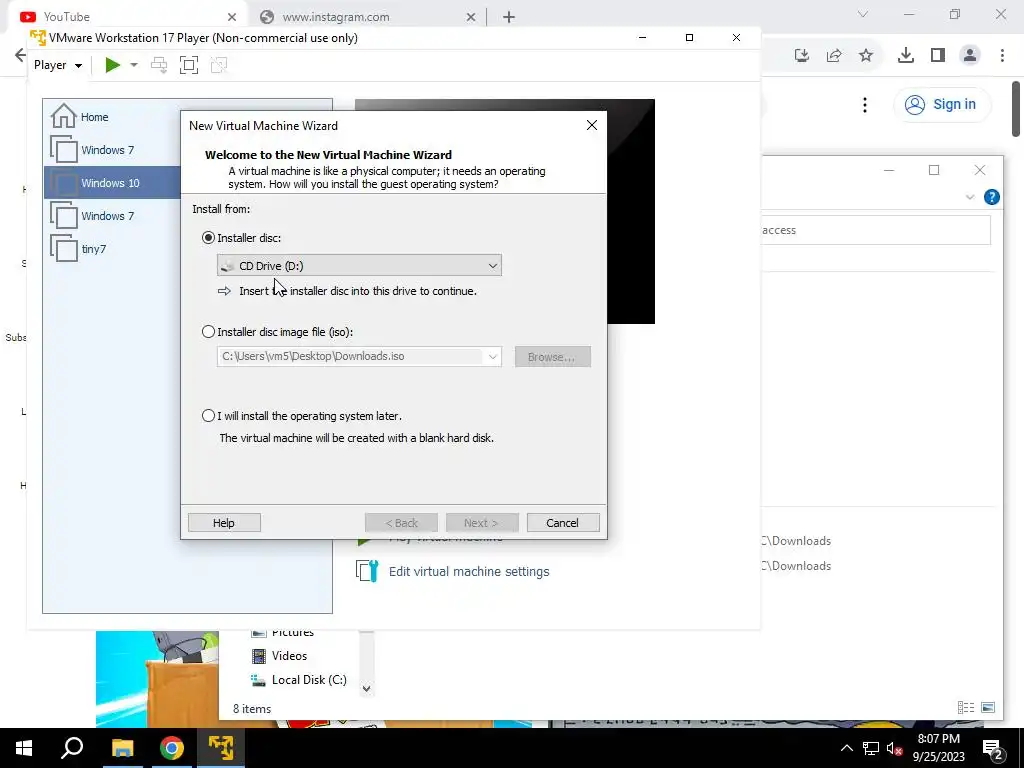Click VMware Player taskbar icon

(221, 748)
